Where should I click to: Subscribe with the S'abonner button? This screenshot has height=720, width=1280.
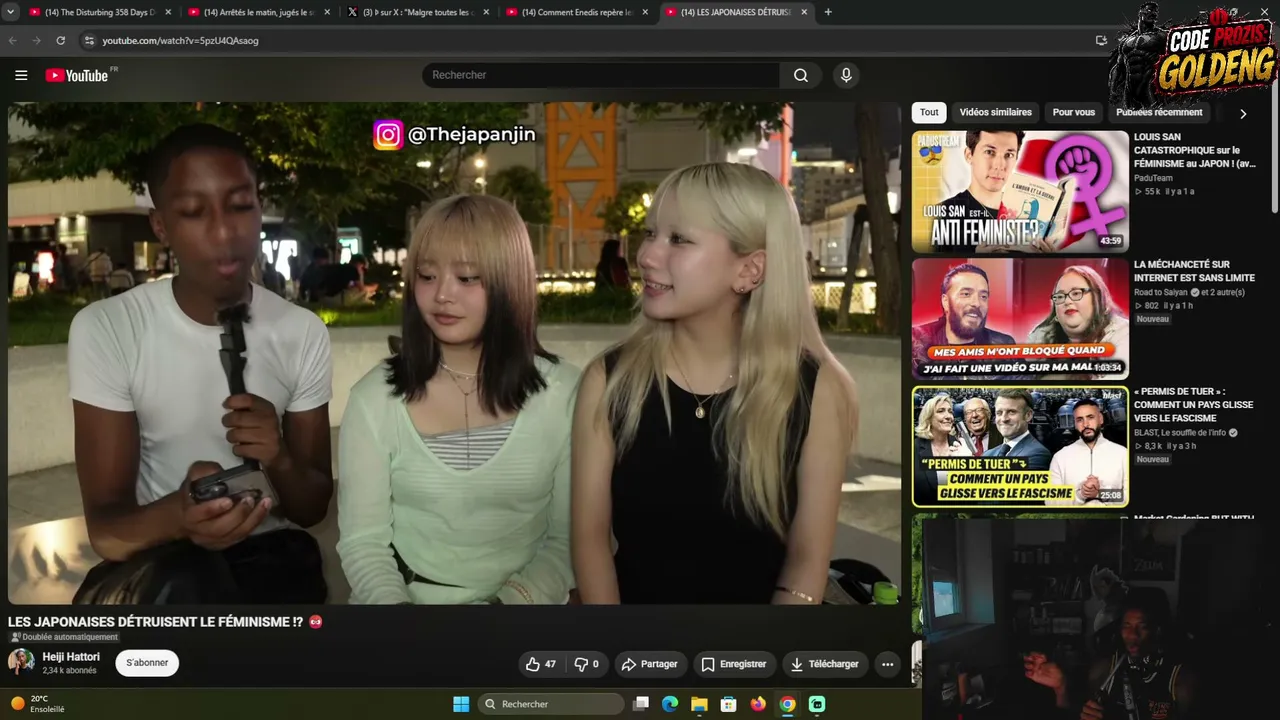[147, 663]
